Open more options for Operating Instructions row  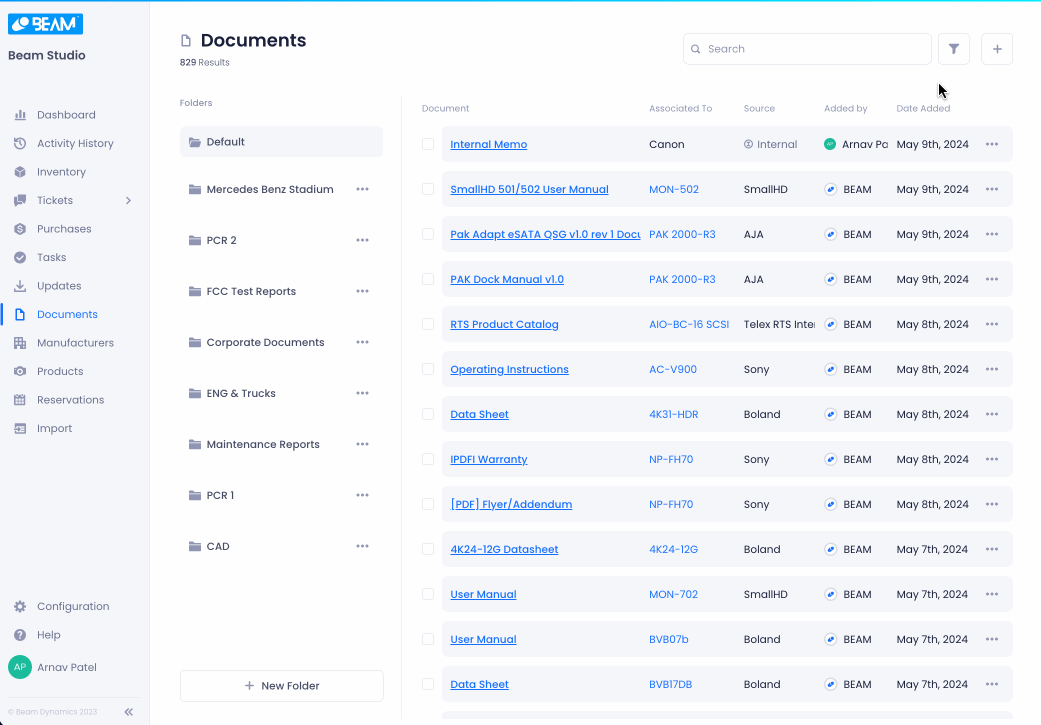pos(992,369)
